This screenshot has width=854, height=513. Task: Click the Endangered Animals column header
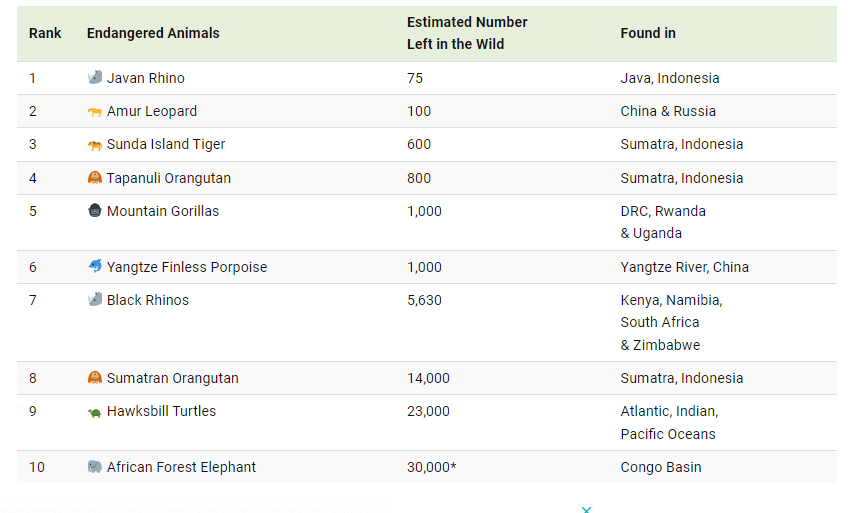tap(153, 33)
